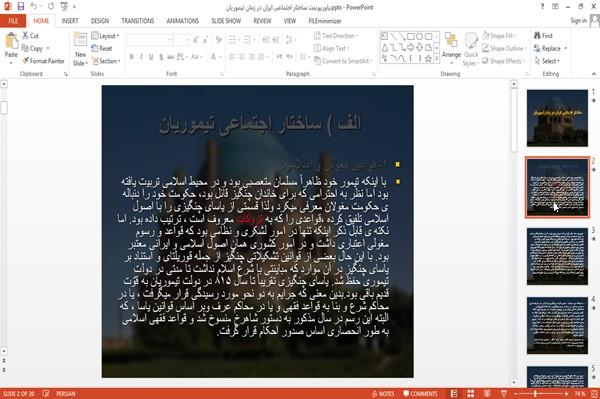Click the Sign in link

pyautogui.click(x=578, y=21)
